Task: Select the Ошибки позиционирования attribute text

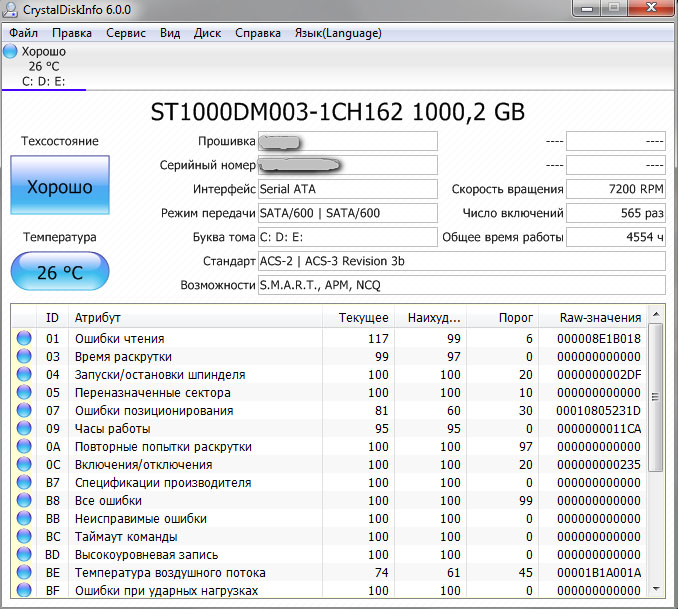Action: coord(154,411)
